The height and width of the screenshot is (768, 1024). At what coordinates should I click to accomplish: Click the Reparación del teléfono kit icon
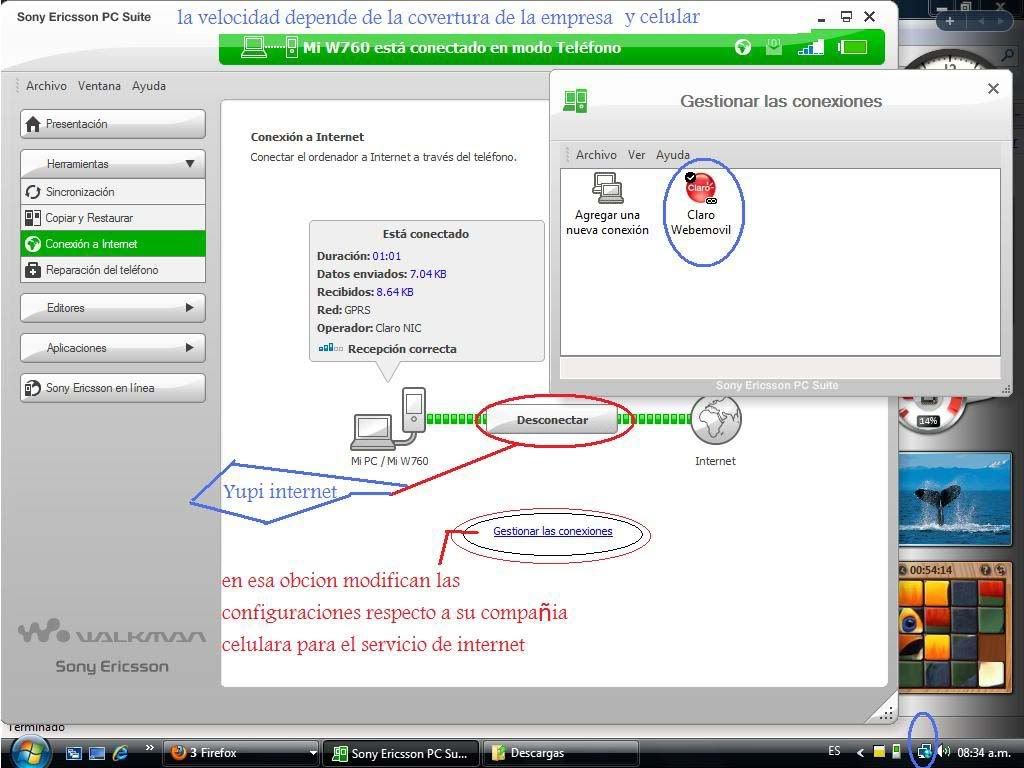(x=33, y=270)
